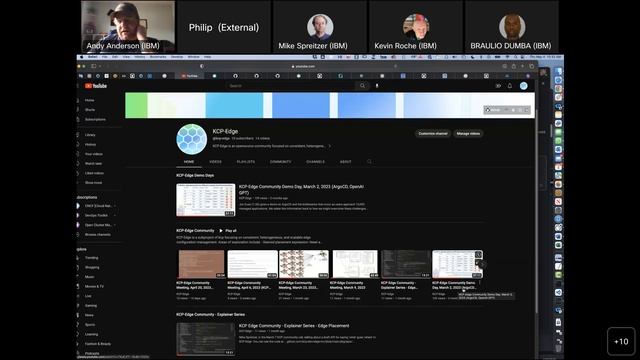This screenshot has width=640, height=360.
Task: Open the Apple menu
Action: click(82, 57)
